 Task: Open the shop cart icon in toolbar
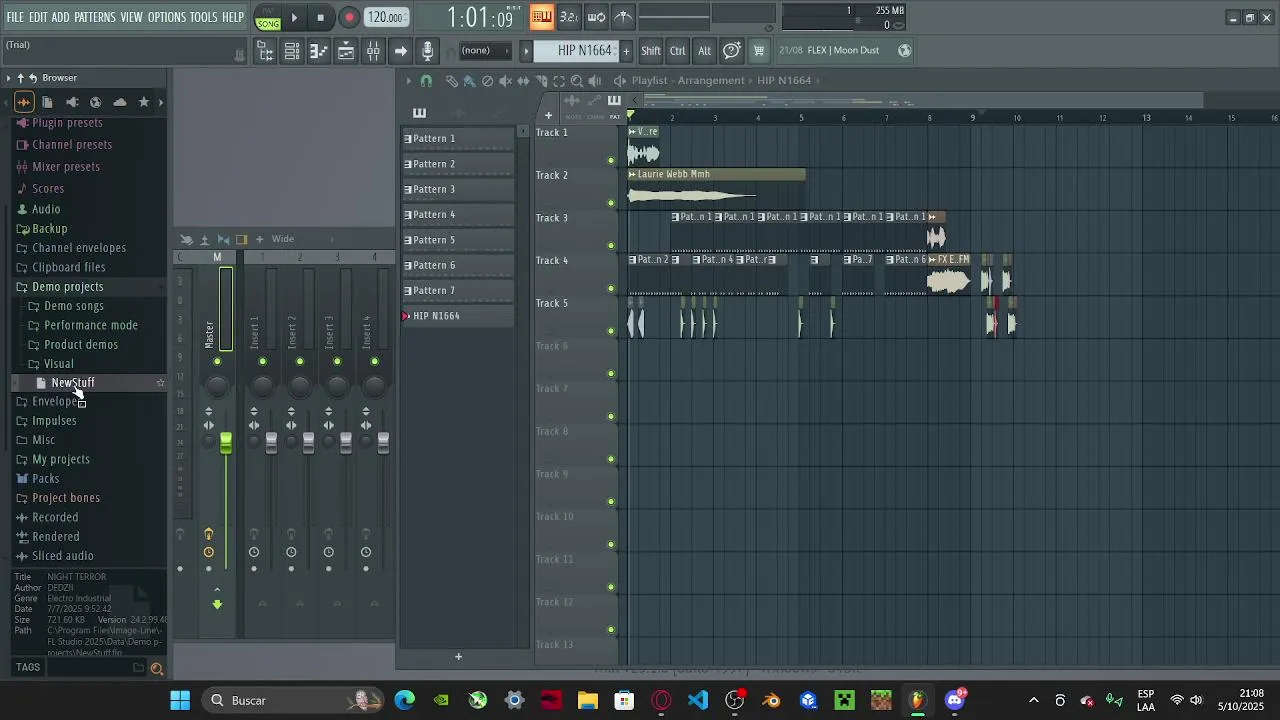[x=759, y=51]
